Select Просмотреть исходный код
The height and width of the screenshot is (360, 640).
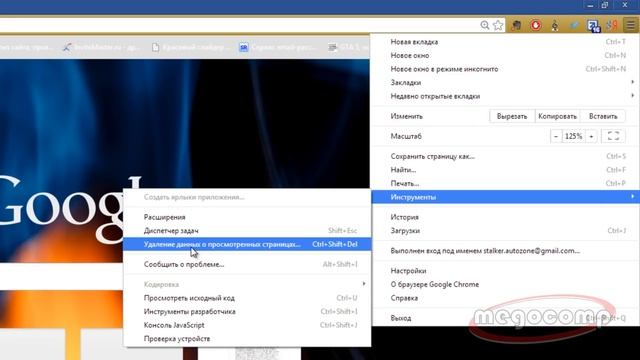247,298
